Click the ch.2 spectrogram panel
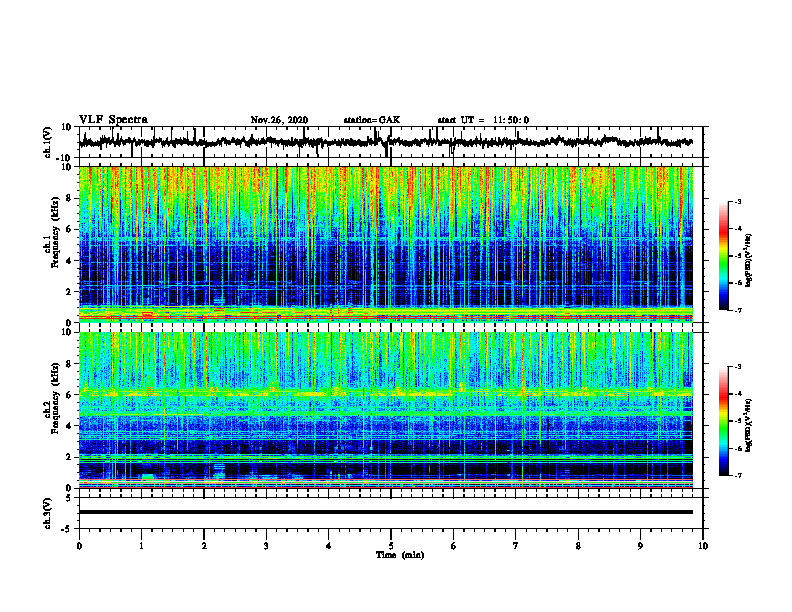Image resolution: width=792 pixels, height=612 pixels. tap(385, 410)
